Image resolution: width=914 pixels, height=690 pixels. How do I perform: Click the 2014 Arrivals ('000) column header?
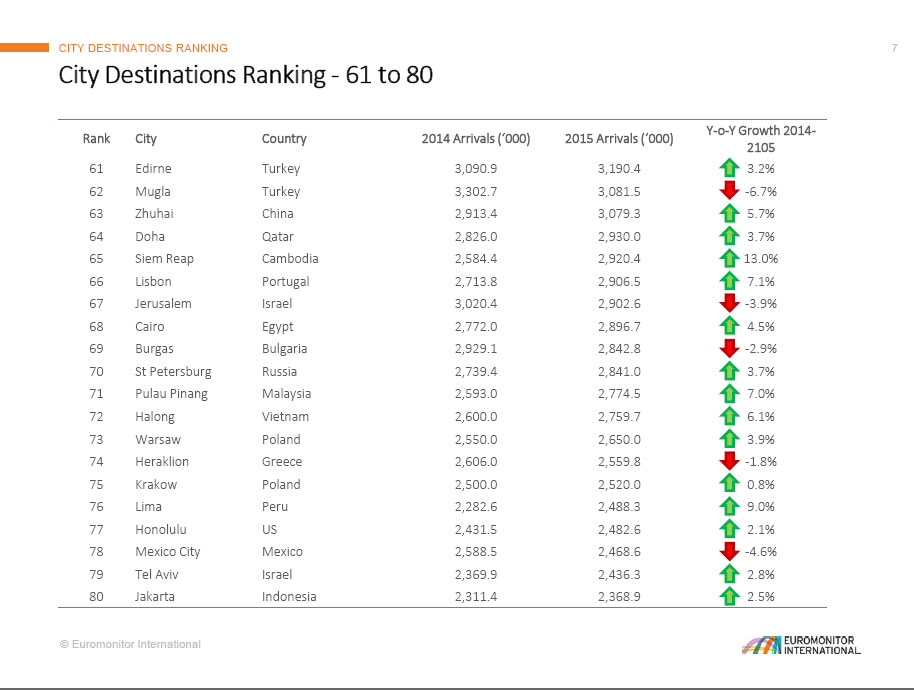(x=476, y=139)
